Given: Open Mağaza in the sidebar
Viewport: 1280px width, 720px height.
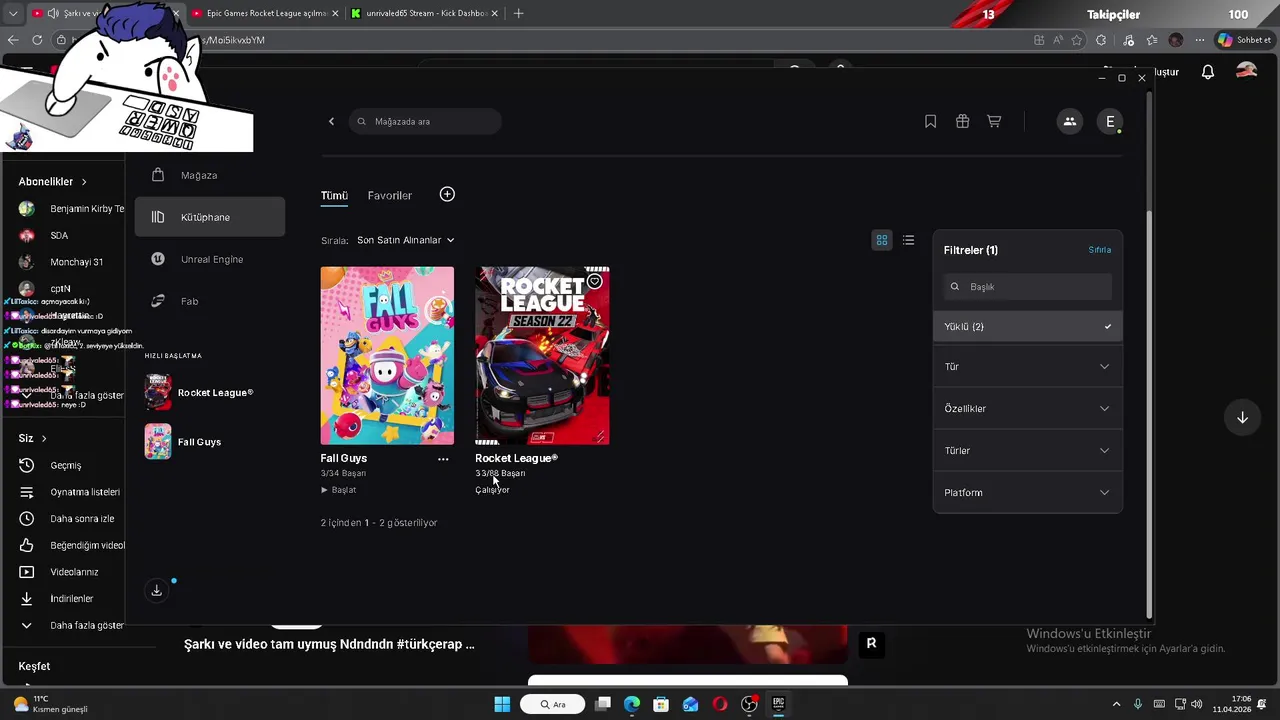Looking at the screenshot, I should click(x=210, y=175).
